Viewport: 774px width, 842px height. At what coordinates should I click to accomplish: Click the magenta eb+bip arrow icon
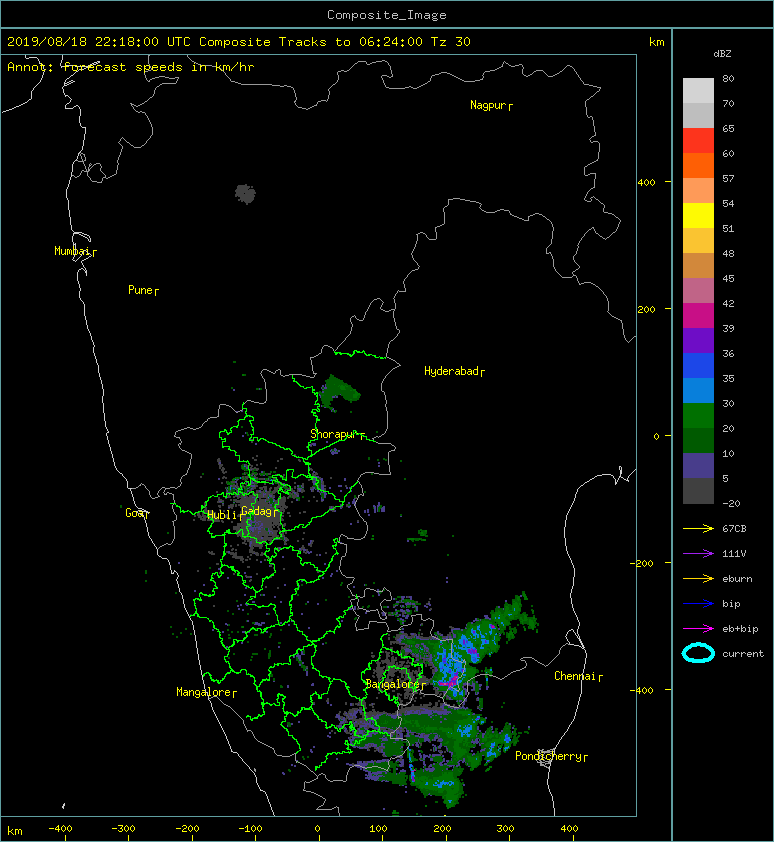click(698, 629)
